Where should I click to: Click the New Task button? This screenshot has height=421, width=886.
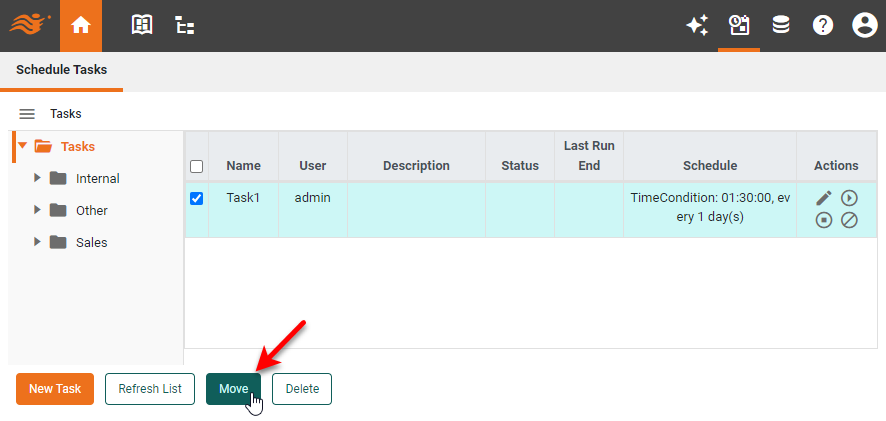[x=55, y=389]
